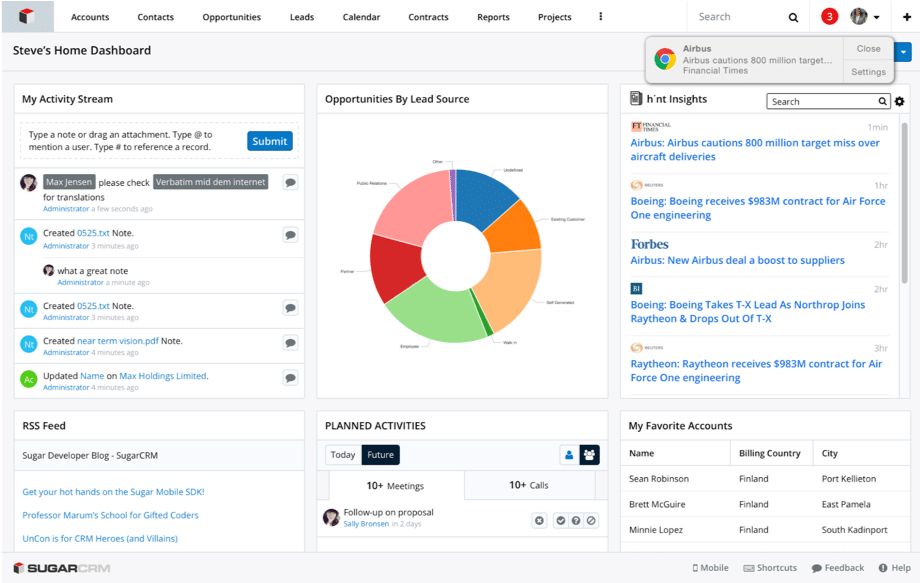Image resolution: width=920 pixels, height=583 pixels.
Task: Click the activity stream note text area
Action: (x=132, y=141)
